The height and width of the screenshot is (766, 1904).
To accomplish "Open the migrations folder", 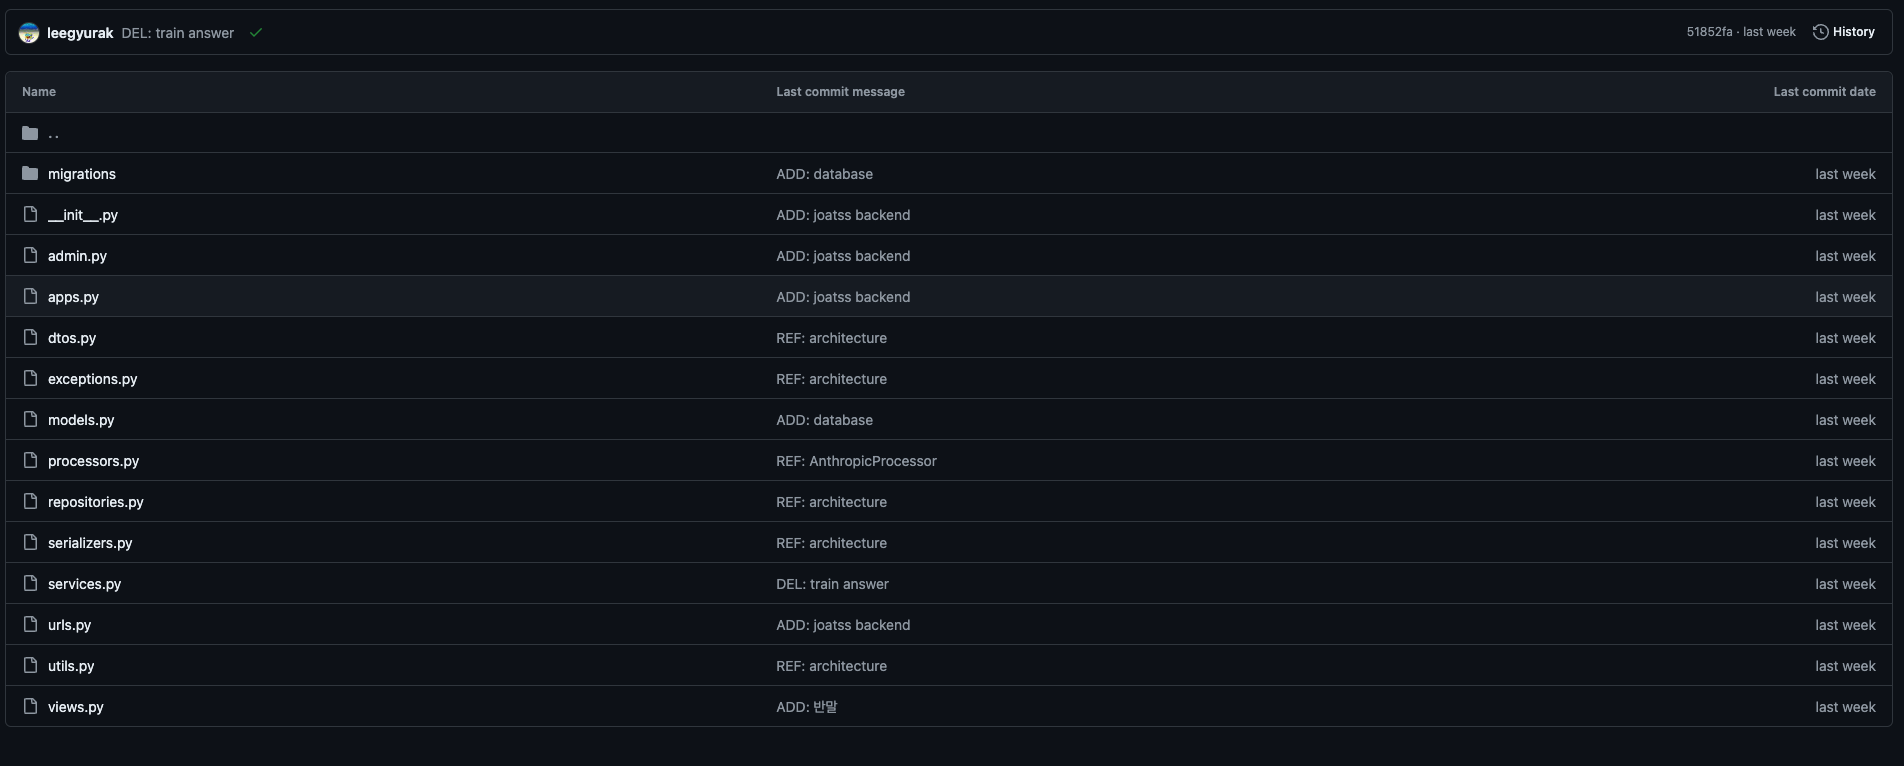I will (x=82, y=174).
